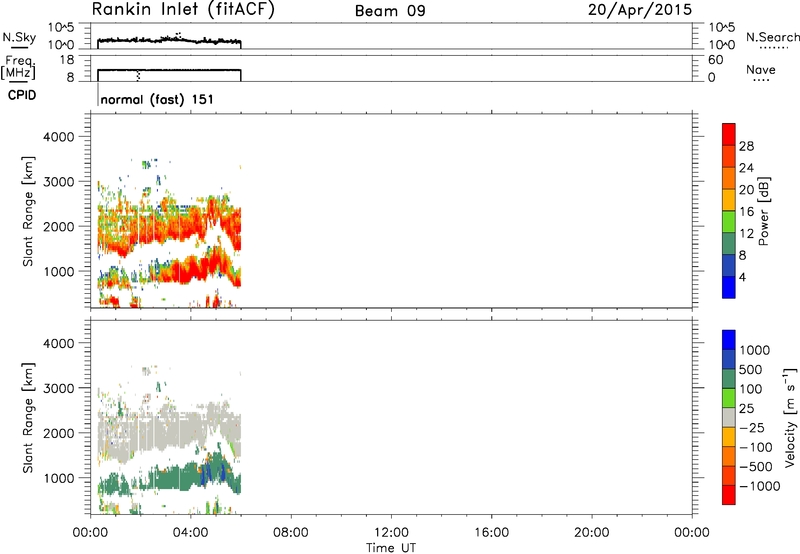Click the velocity colorbar "500" value
800x554 pixels.
point(753,369)
